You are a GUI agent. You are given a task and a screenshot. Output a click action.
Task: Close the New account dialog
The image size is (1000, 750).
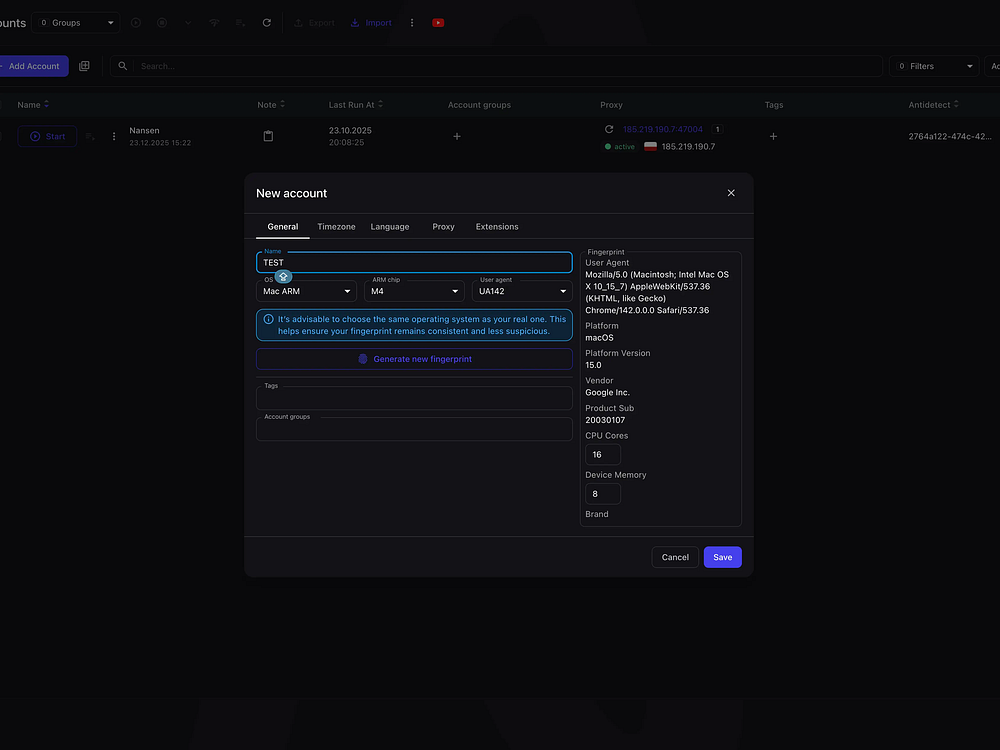[x=731, y=193]
